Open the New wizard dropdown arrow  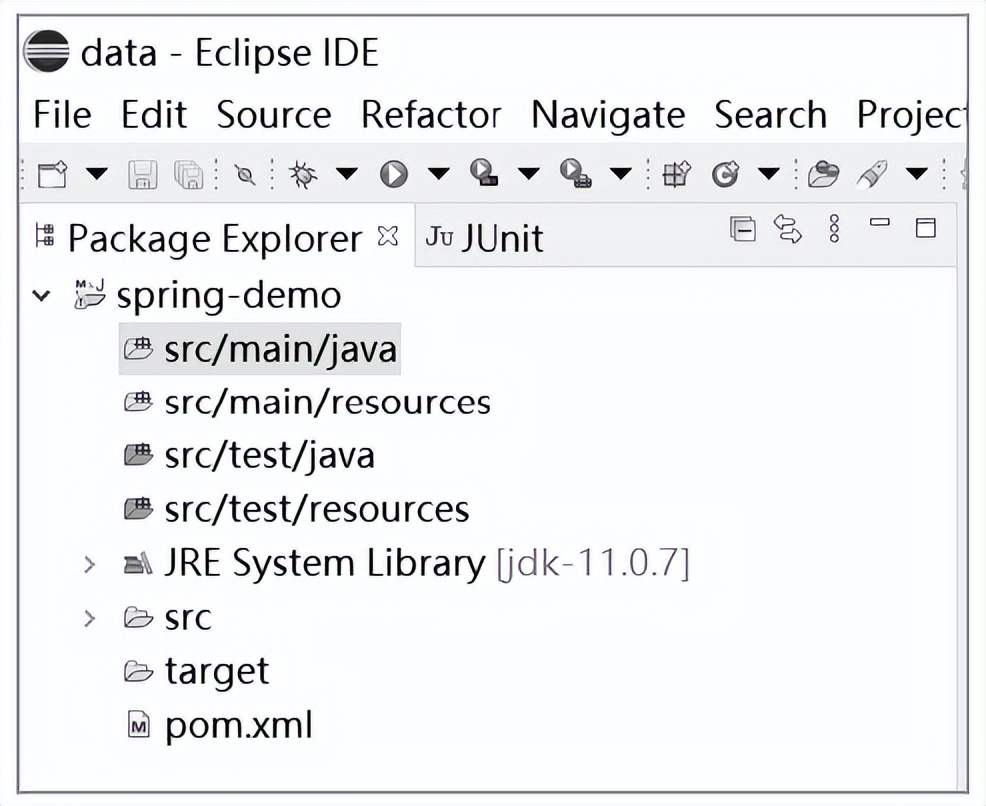pyautogui.click(x=96, y=174)
